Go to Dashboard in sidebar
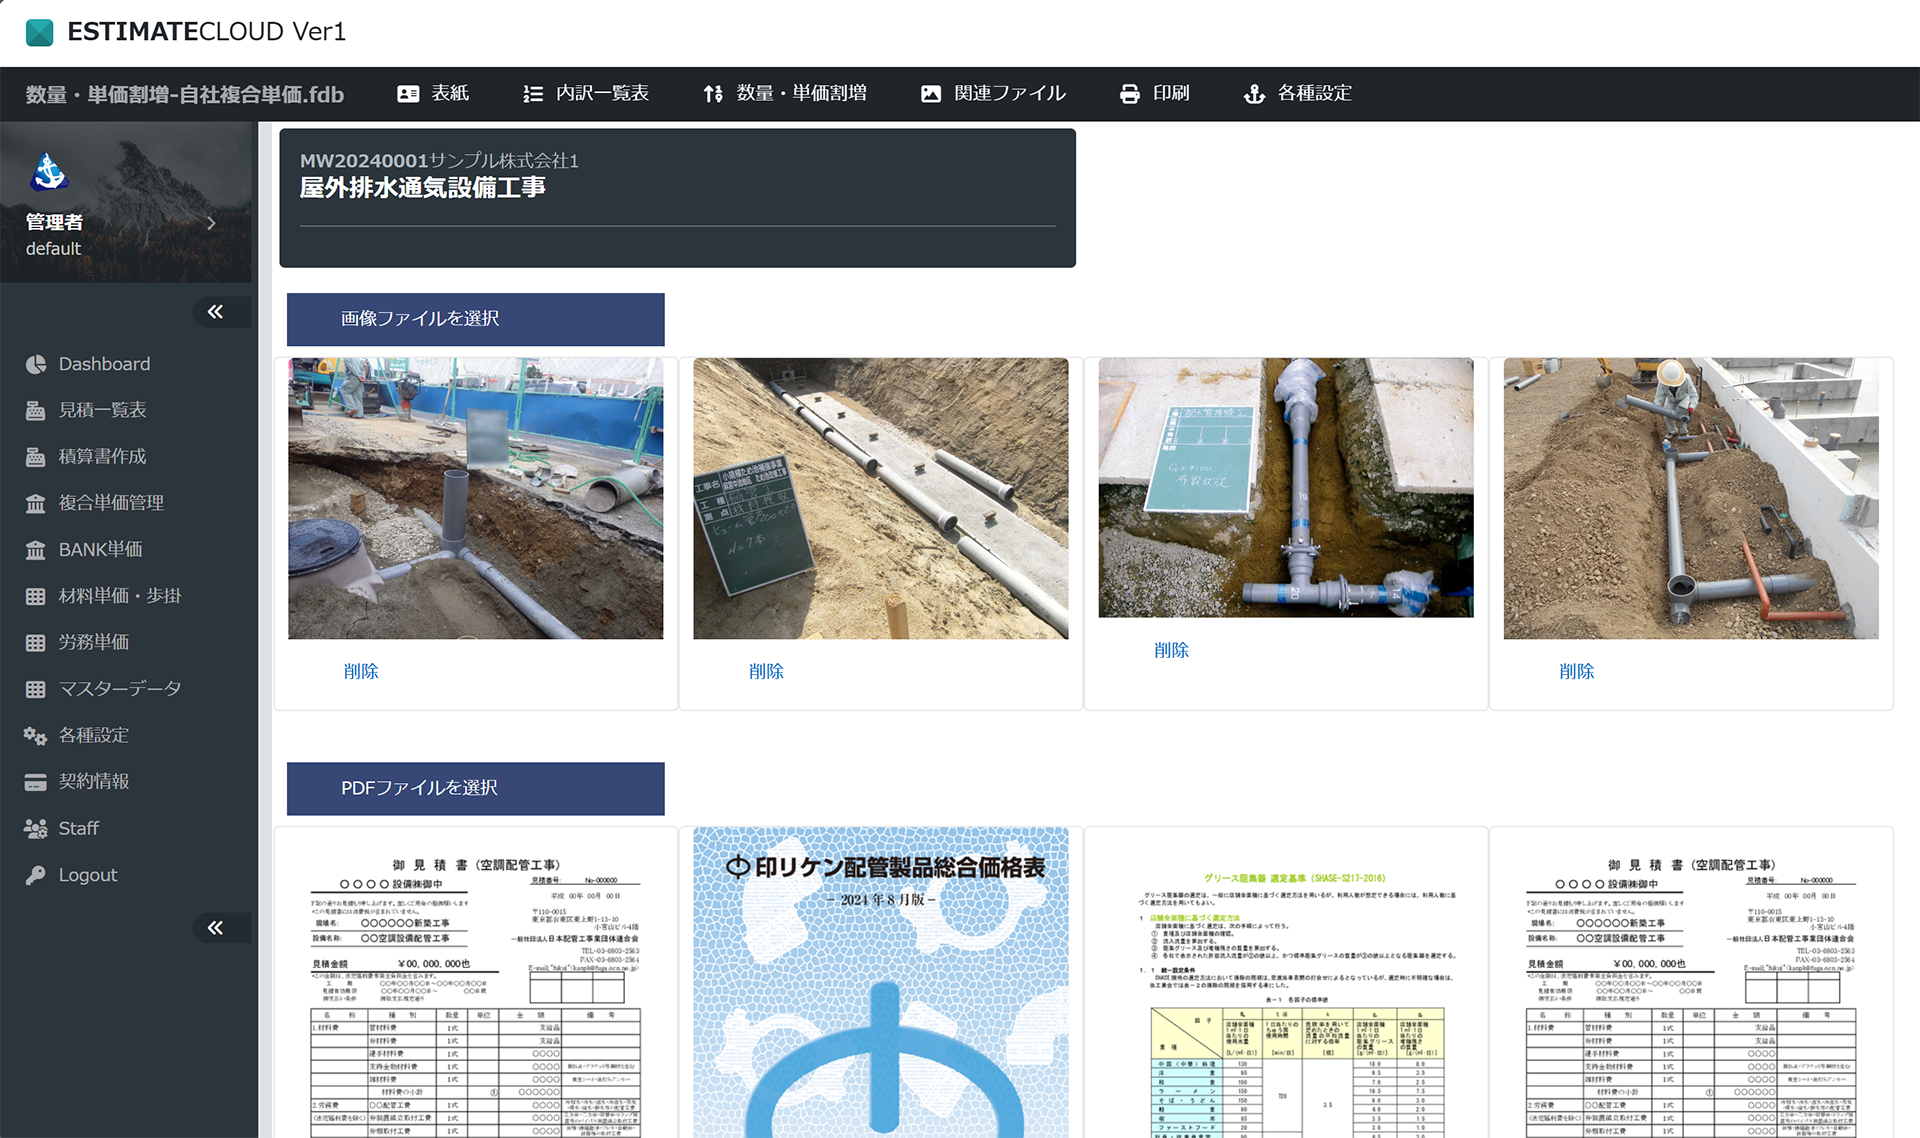Image resolution: width=1920 pixels, height=1138 pixels. 104,365
